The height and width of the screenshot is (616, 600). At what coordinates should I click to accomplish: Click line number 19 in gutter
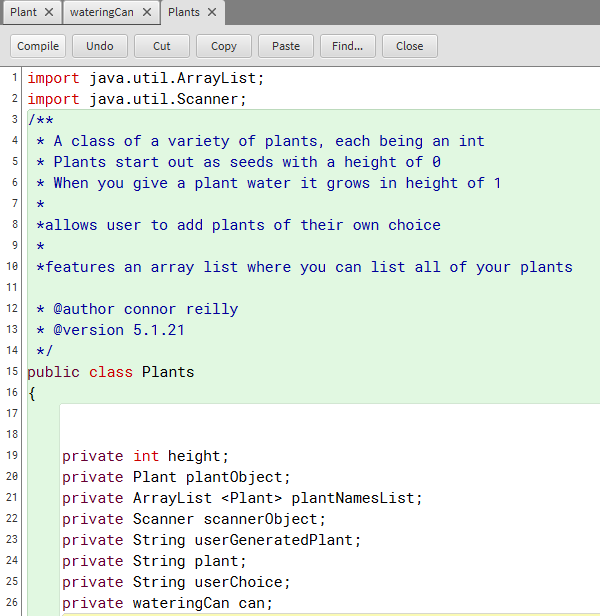pos(12,455)
